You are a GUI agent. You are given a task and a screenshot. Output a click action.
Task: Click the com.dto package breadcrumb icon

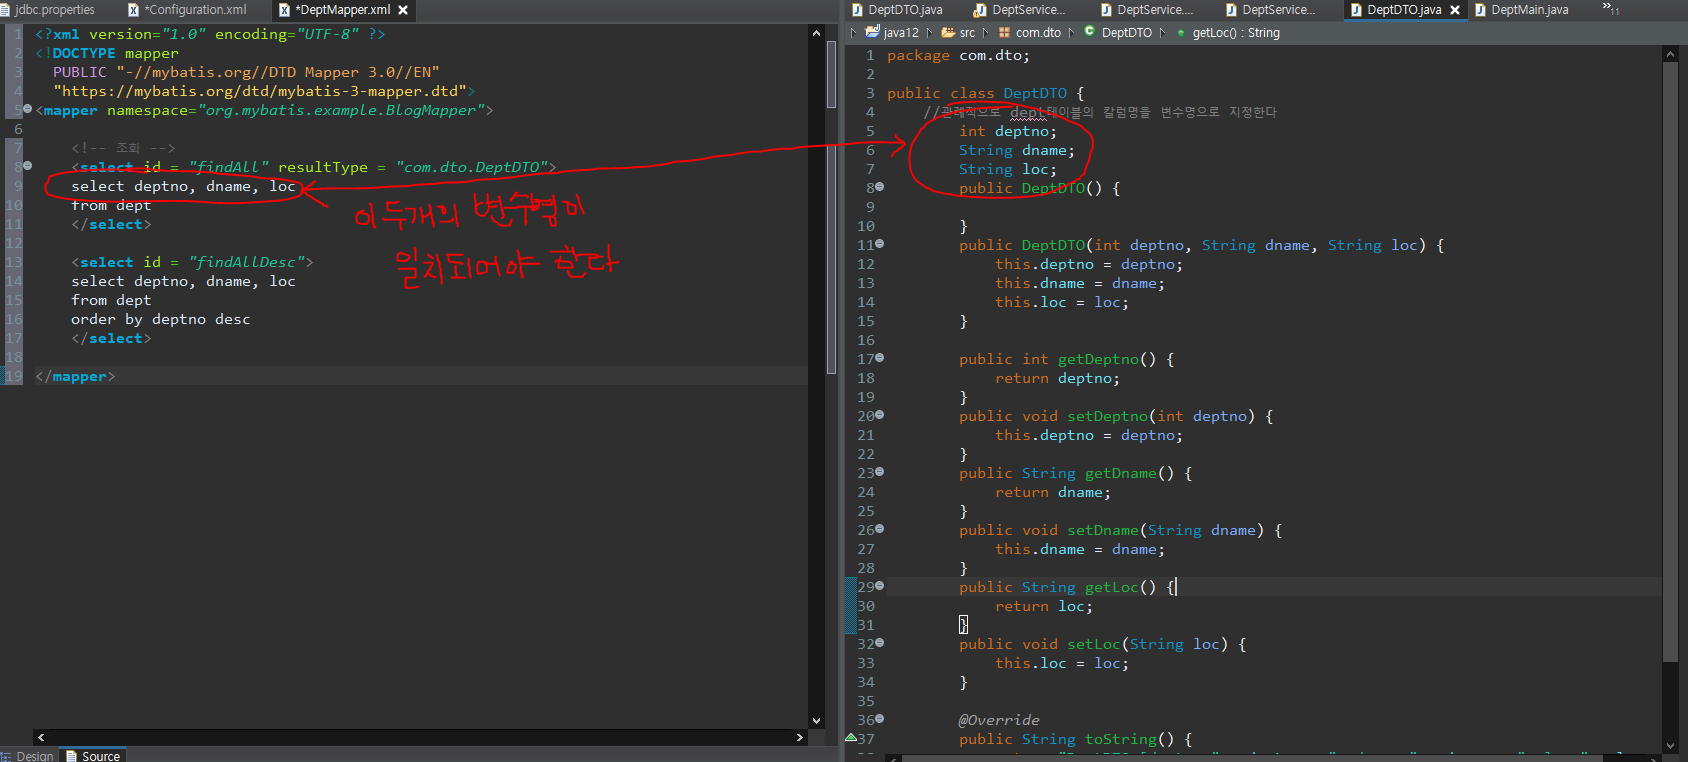[1004, 33]
